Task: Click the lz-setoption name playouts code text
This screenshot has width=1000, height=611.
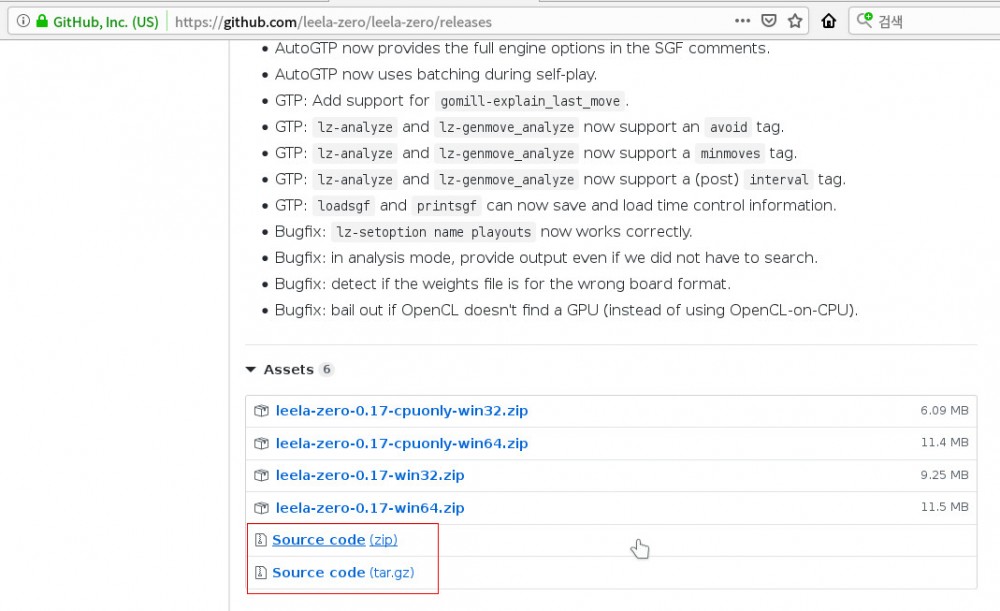Action: 434,232
